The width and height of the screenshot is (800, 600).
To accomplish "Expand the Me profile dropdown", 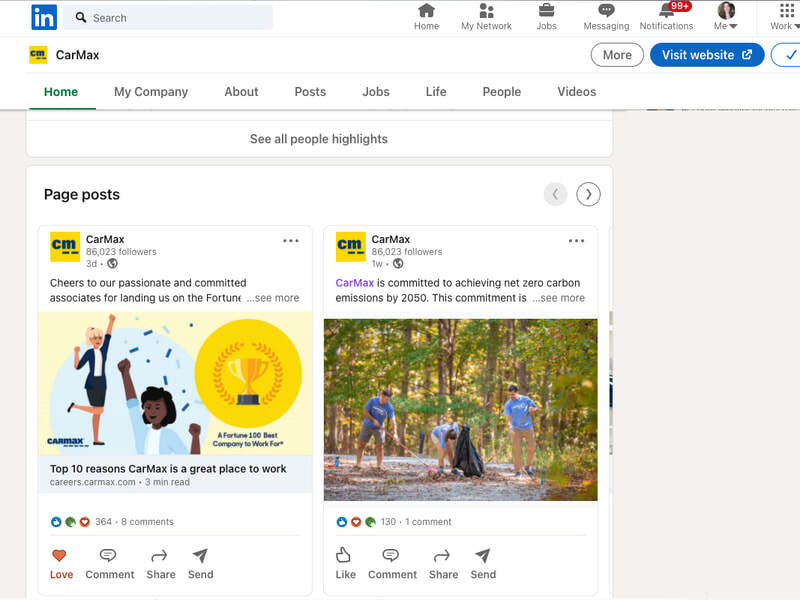I will (x=726, y=17).
